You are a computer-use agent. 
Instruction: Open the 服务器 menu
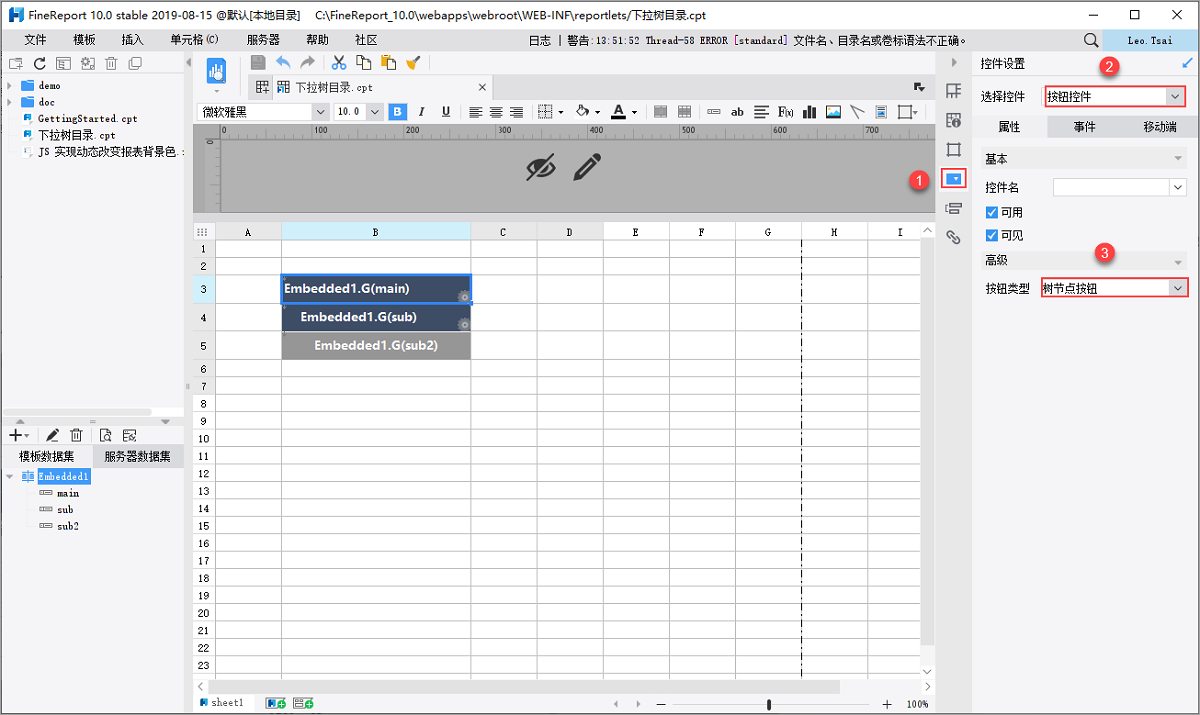pyautogui.click(x=263, y=40)
